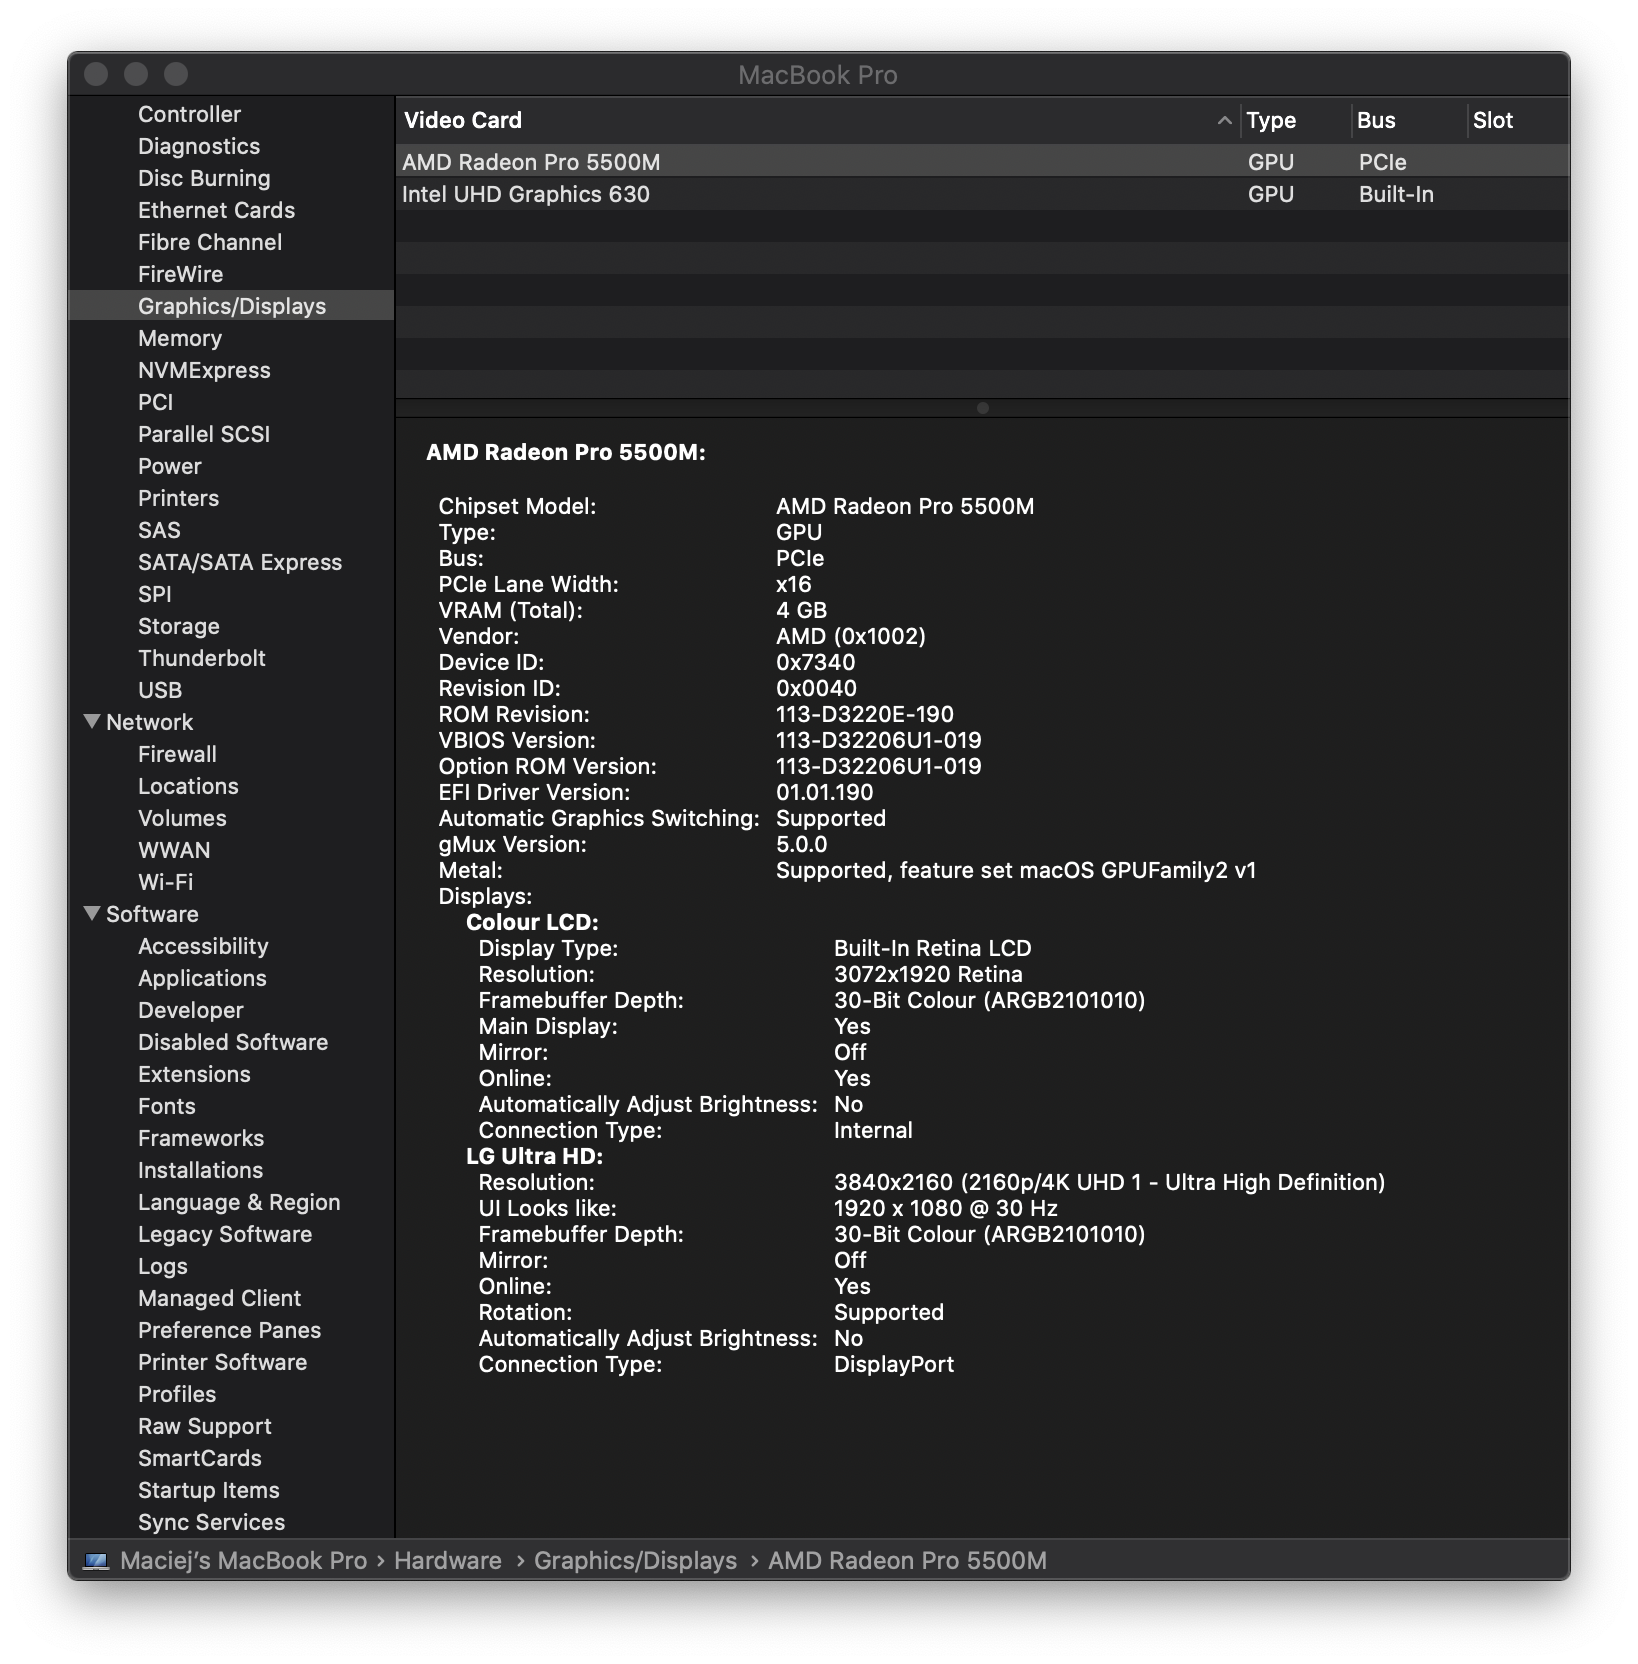Open the Wi-Fi network section

(165, 882)
